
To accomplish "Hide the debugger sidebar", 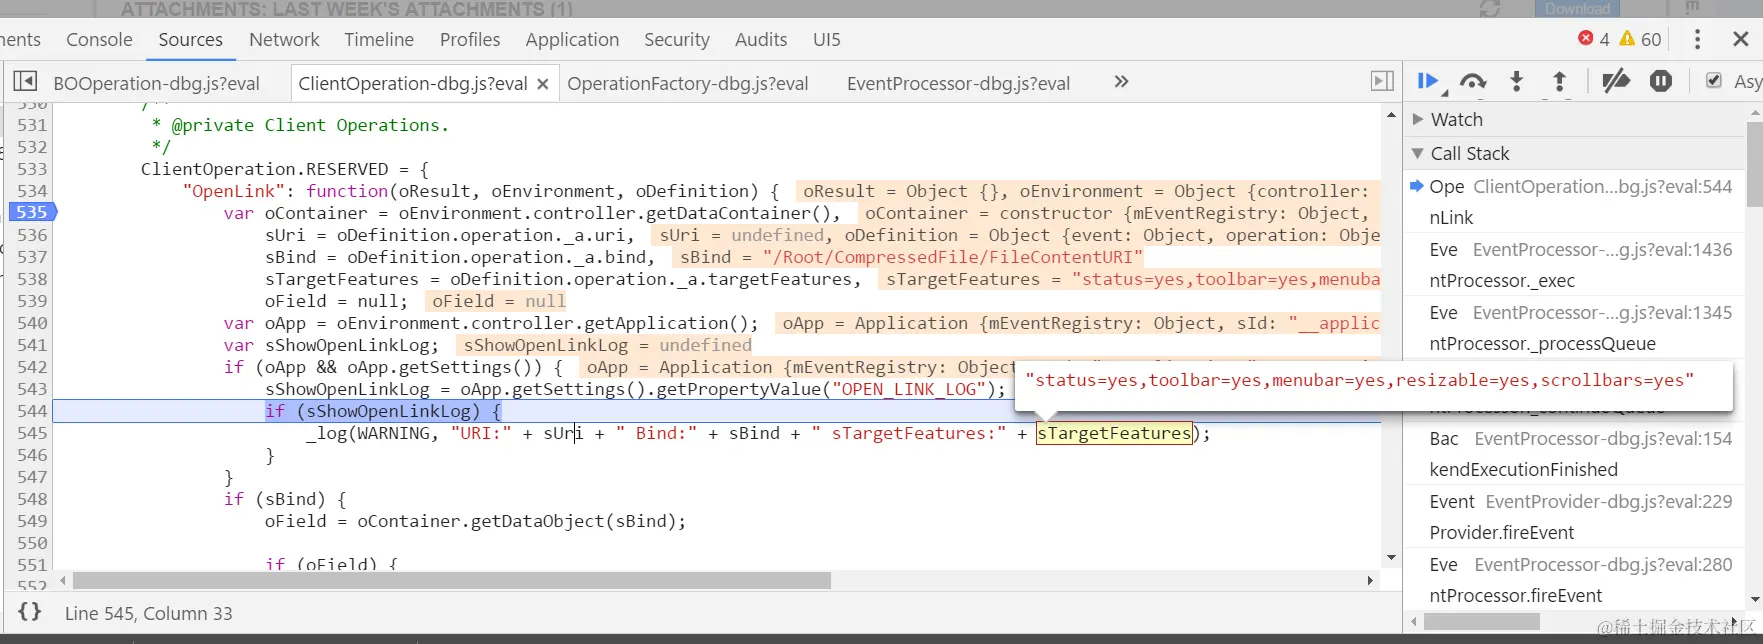I will pos(1382,81).
